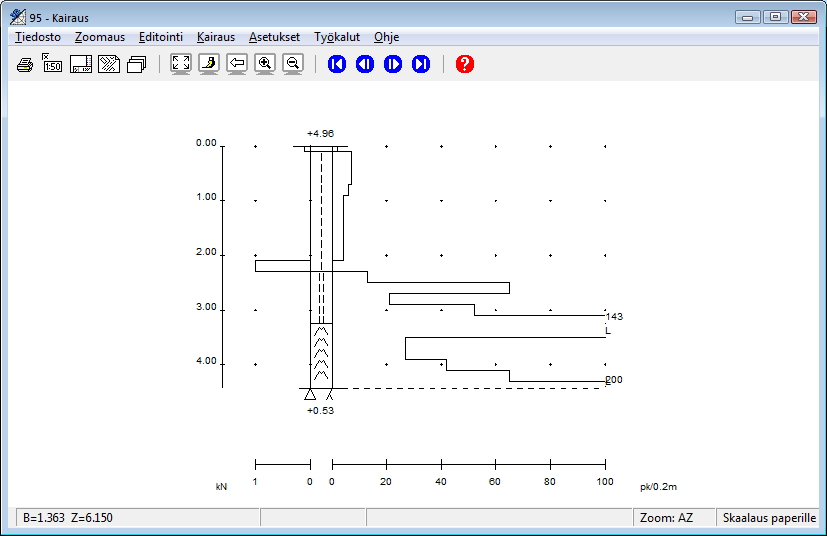827x536 pixels.
Task: Minimize the Kairaus window
Action: (747, 17)
